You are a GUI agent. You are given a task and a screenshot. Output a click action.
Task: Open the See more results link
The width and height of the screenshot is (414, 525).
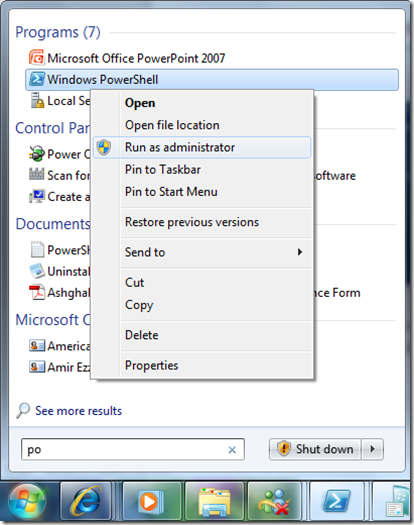point(79,411)
